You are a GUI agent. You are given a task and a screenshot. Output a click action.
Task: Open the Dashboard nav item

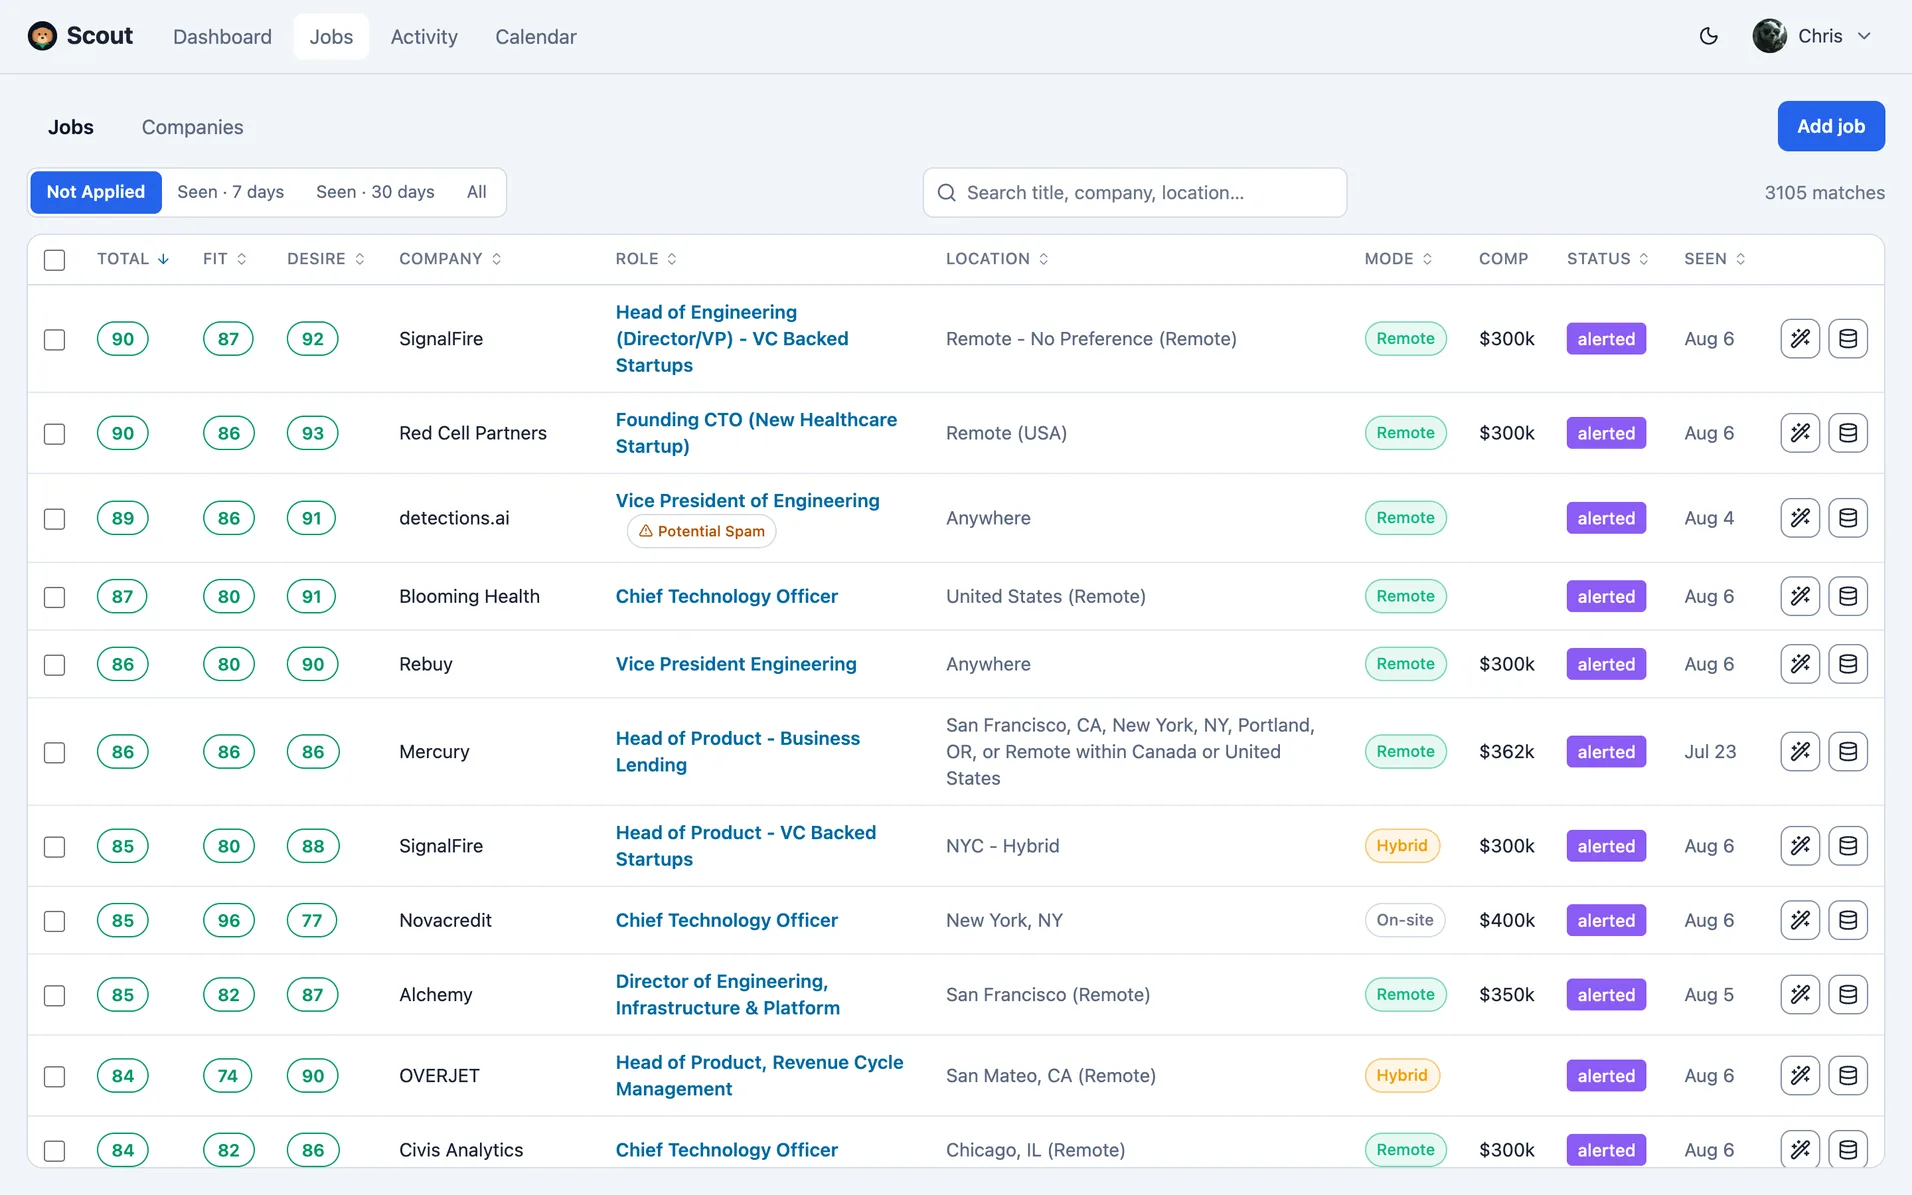(222, 37)
